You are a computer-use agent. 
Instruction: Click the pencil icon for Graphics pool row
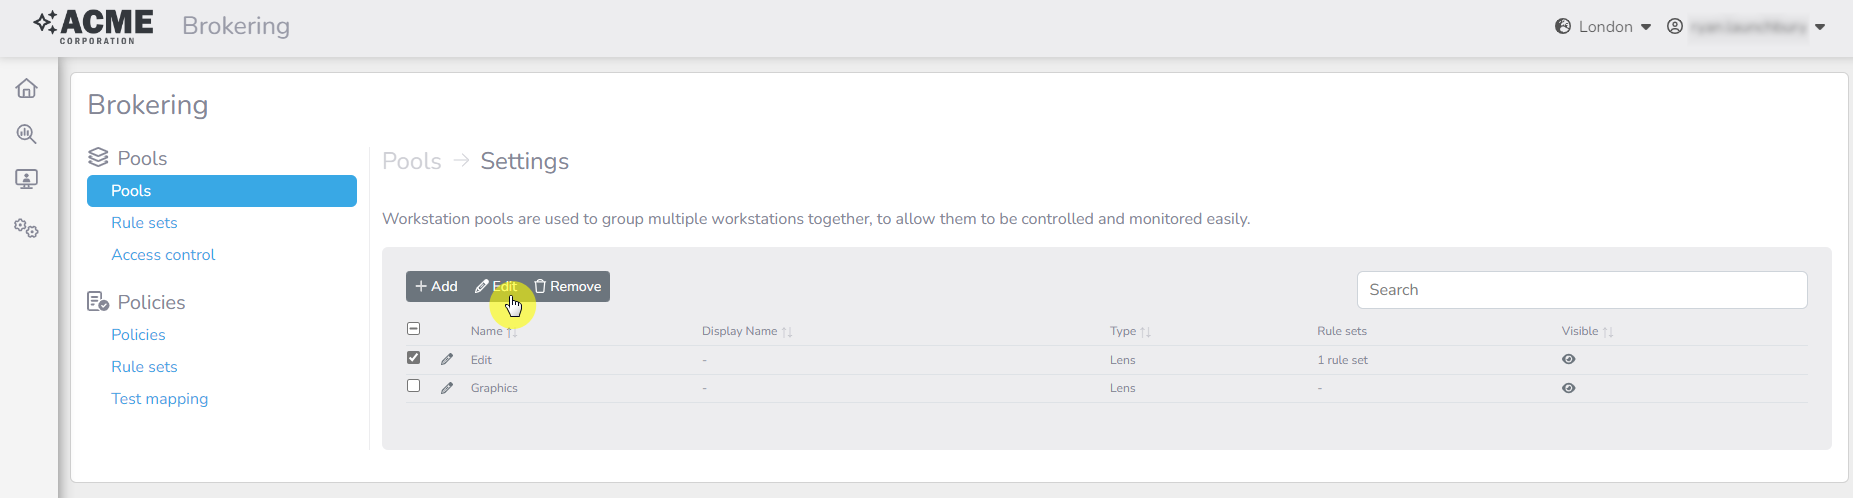[447, 388]
